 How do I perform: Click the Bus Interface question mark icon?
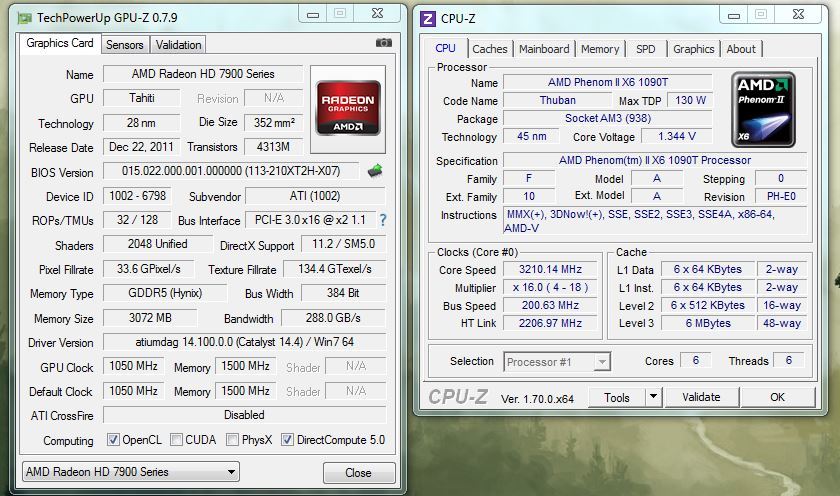point(382,220)
